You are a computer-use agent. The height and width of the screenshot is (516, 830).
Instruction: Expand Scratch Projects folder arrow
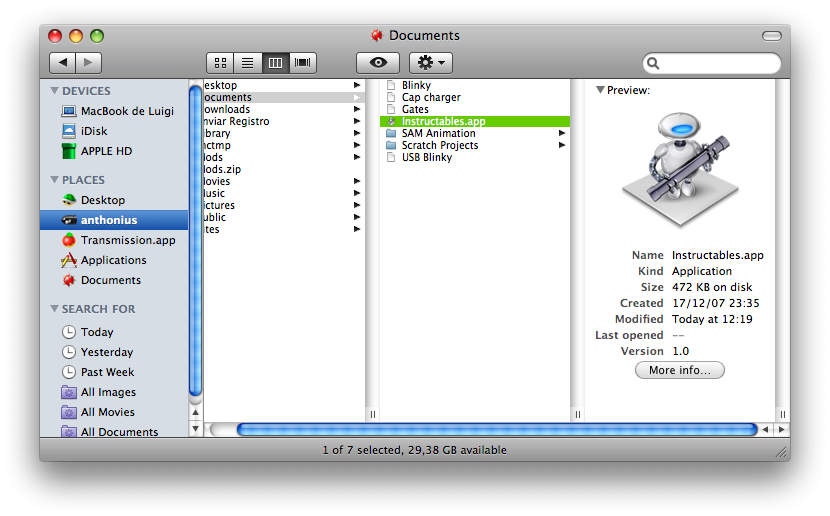coord(562,145)
